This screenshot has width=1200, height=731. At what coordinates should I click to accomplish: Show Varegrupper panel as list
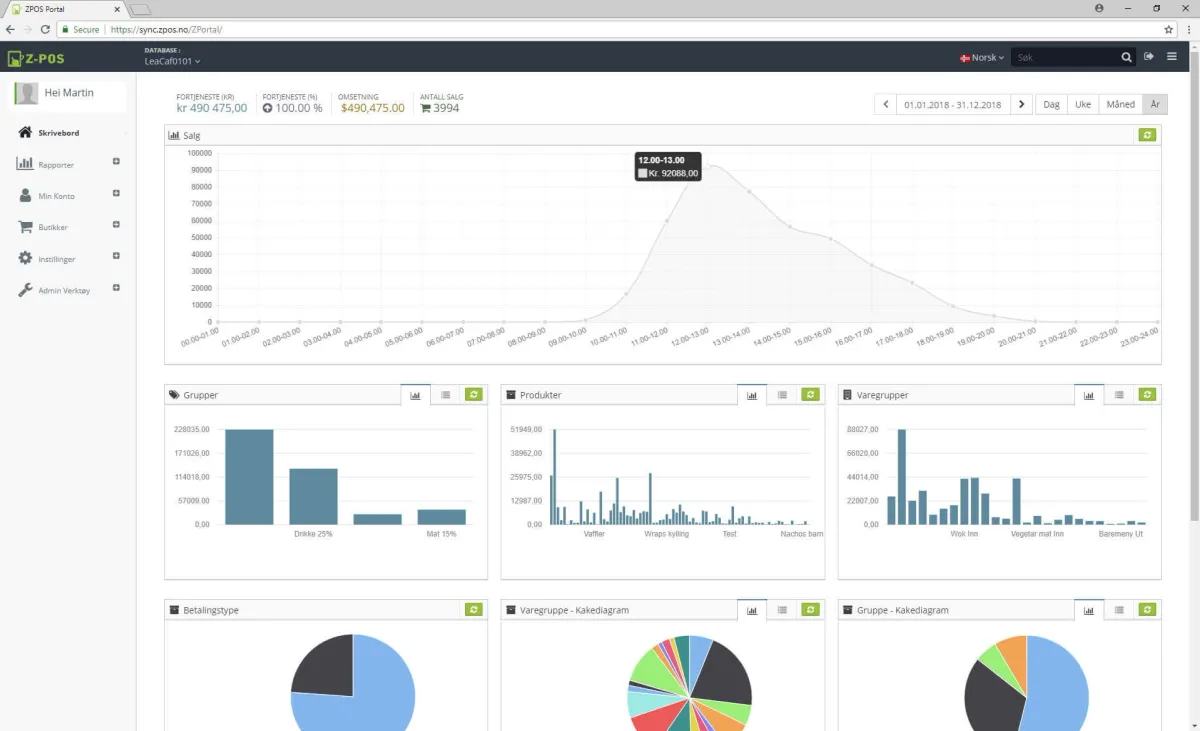point(1119,395)
